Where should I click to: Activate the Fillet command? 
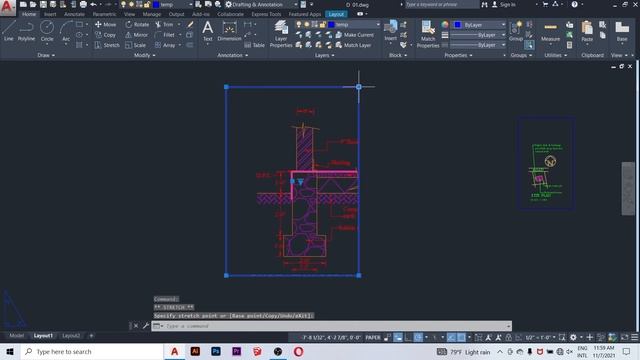click(x=165, y=35)
